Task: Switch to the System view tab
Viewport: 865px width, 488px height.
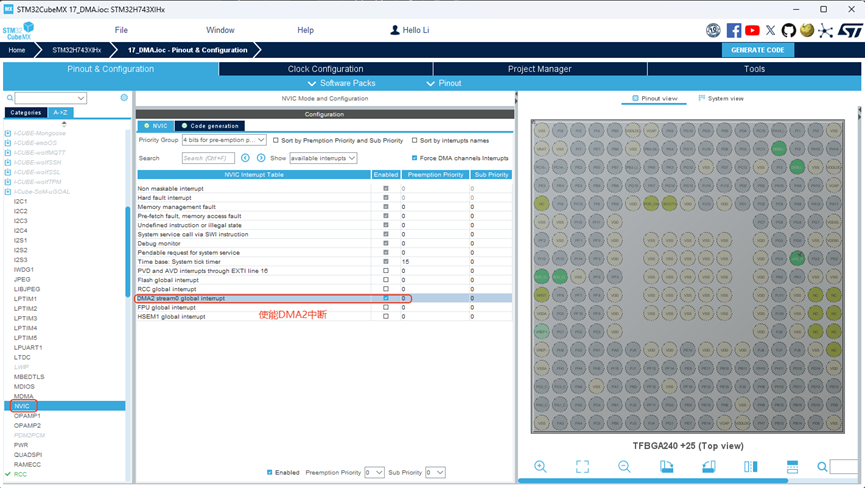Action: click(x=721, y=99)
